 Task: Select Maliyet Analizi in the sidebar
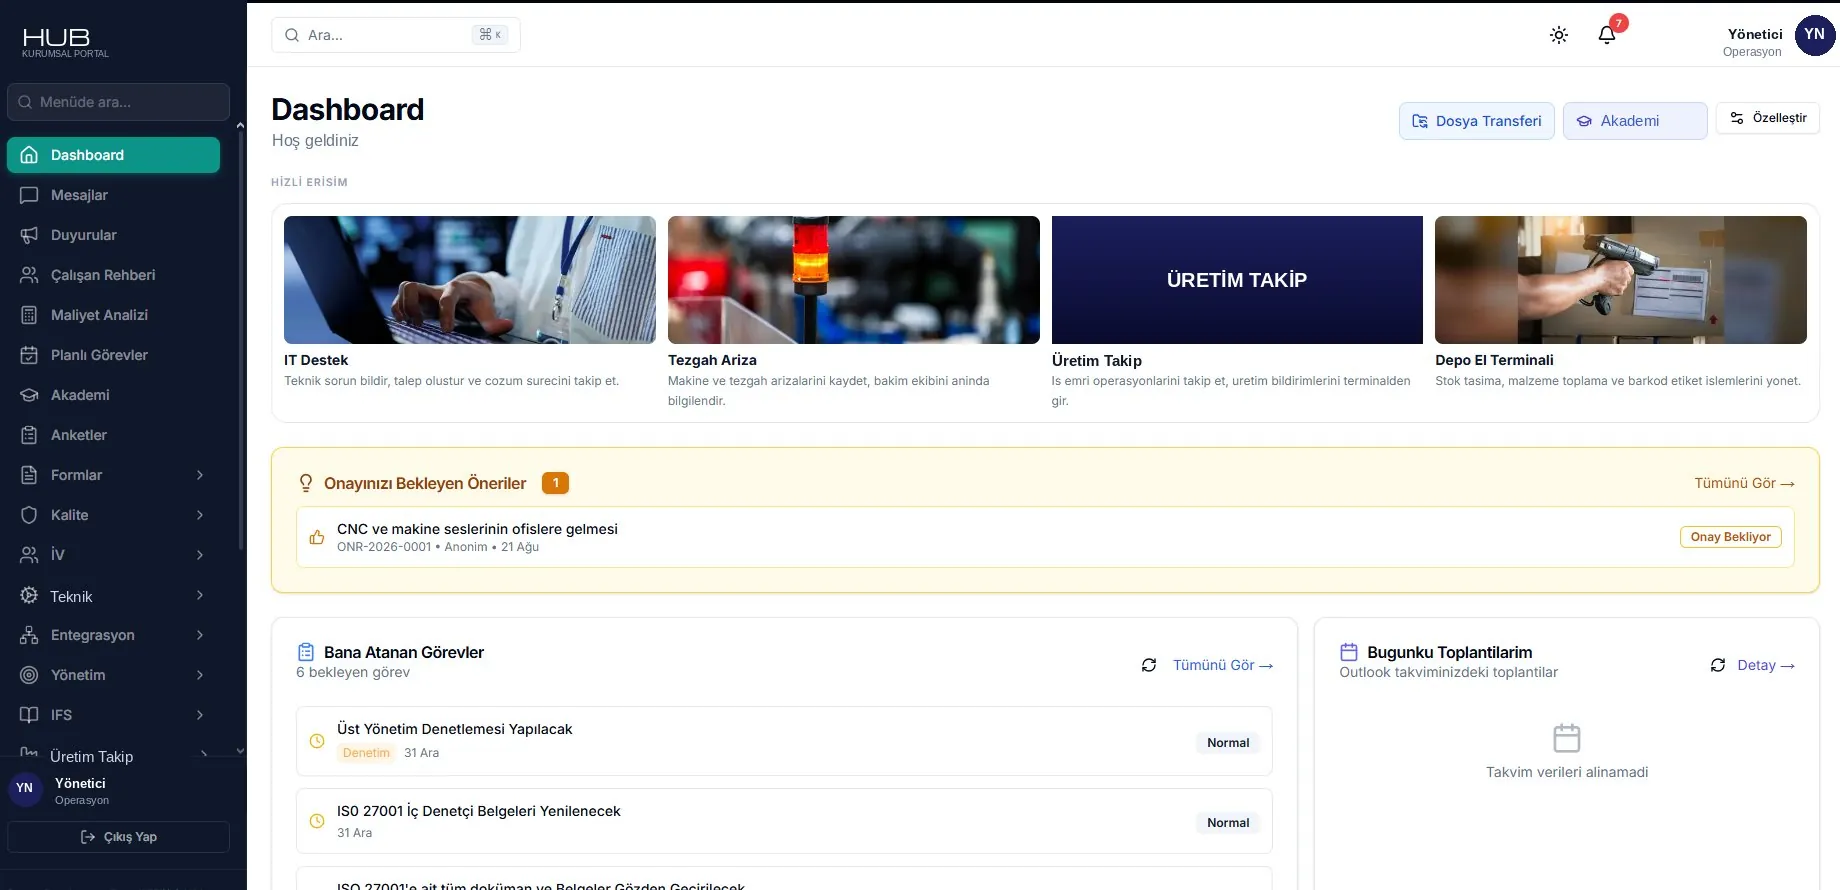point(113,315)
